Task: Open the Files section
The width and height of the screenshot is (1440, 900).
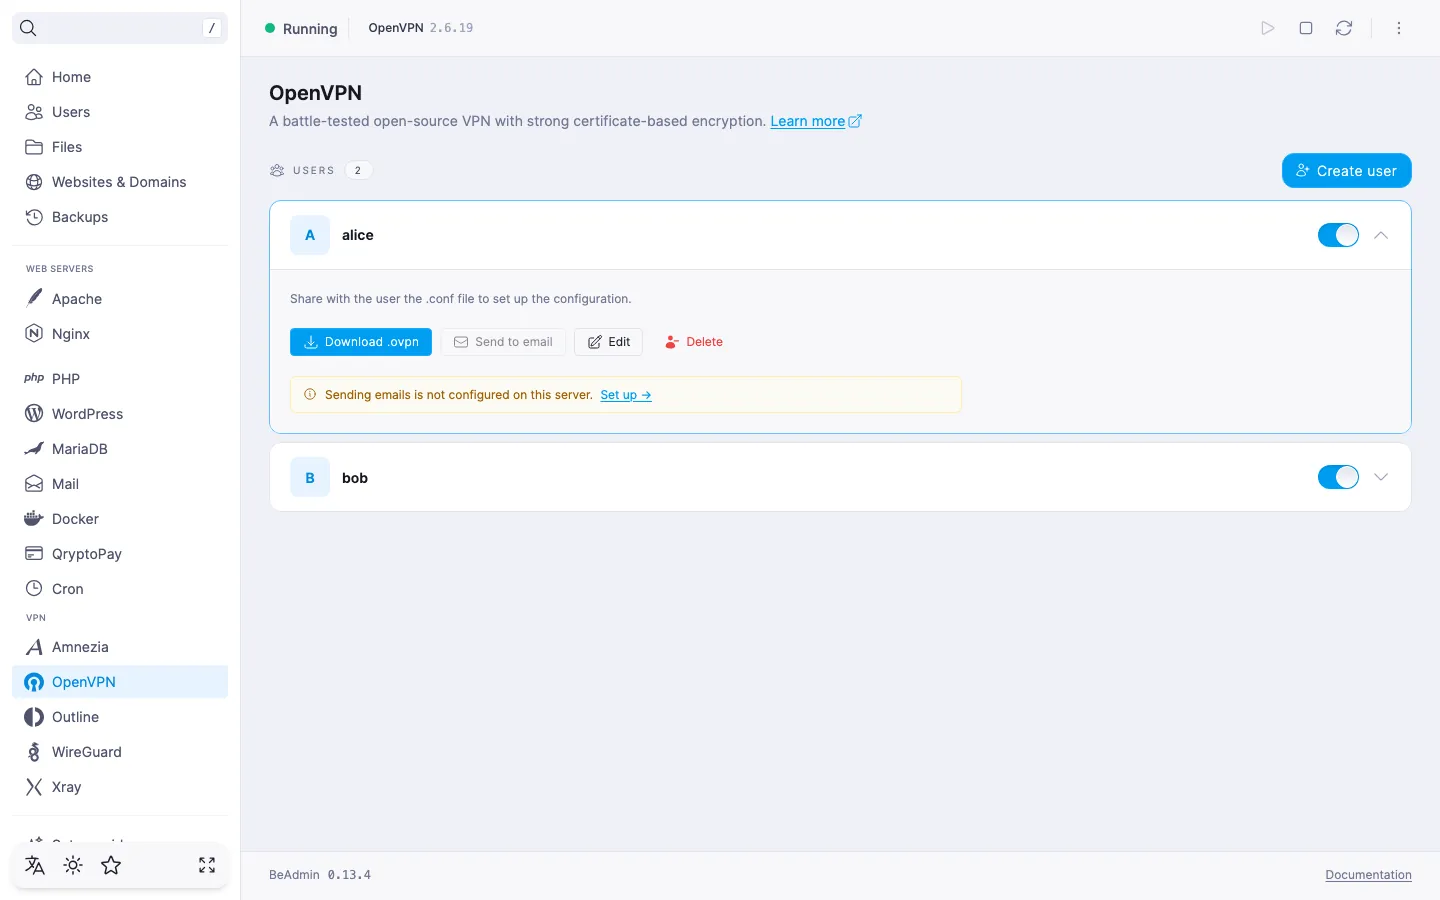Action: point(120,147)
